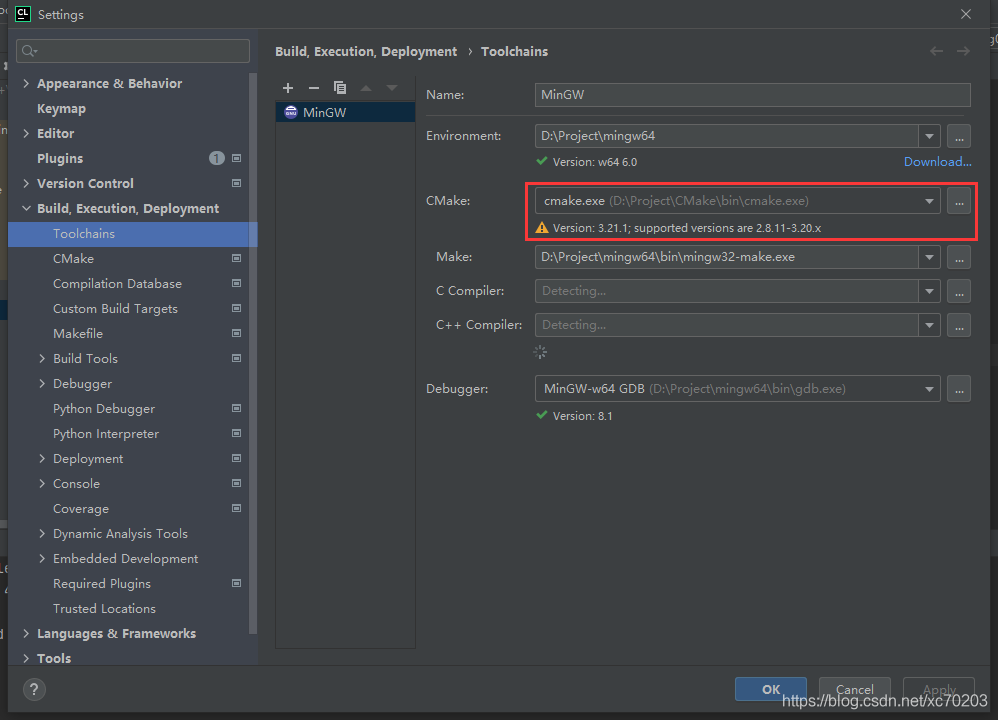
Task: Open the Keymap settings page
Action: point(61,108)
